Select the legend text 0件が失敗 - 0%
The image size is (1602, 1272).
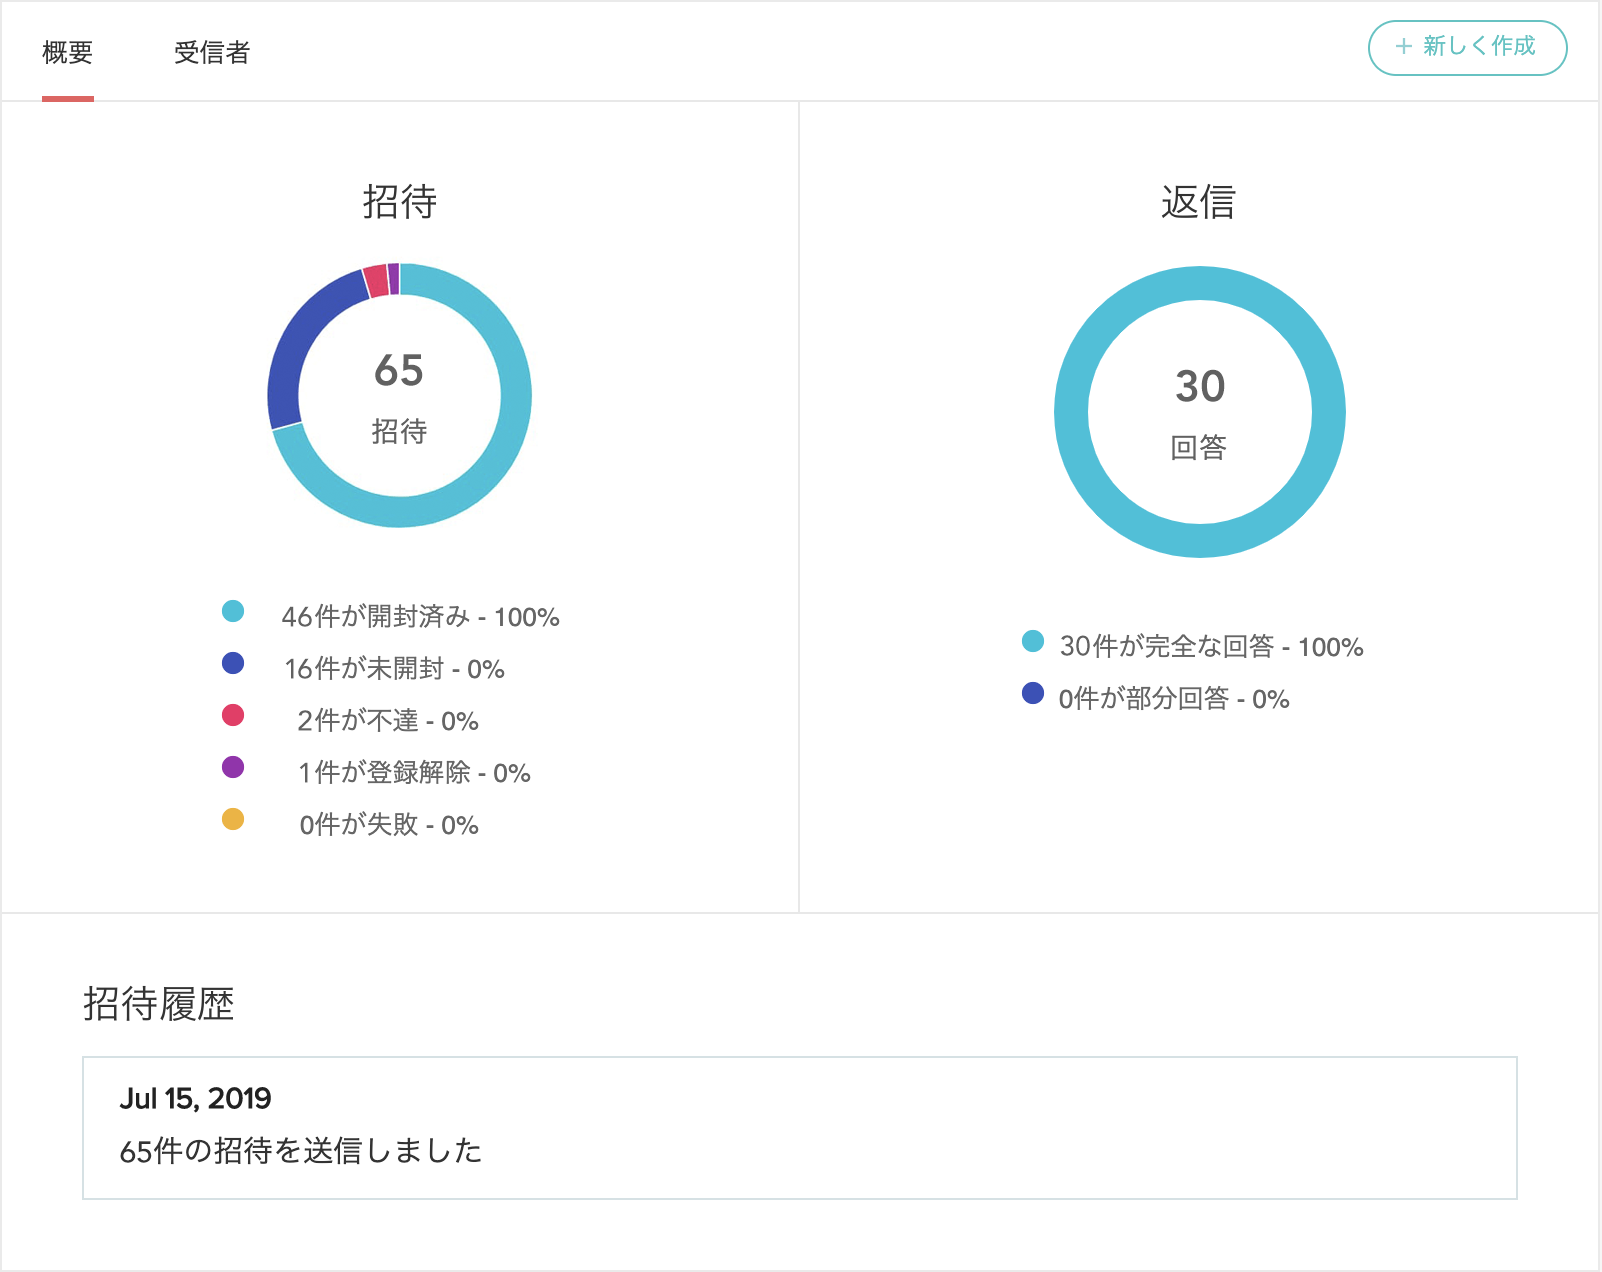(389, 825)
